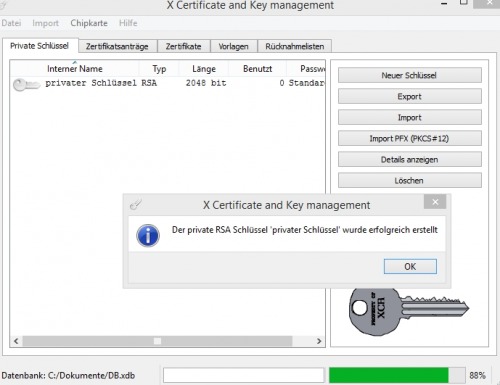Viewport: 500px width, 385px height.
Task: Open the Chipkarte menu
Action: coord(89,23)
